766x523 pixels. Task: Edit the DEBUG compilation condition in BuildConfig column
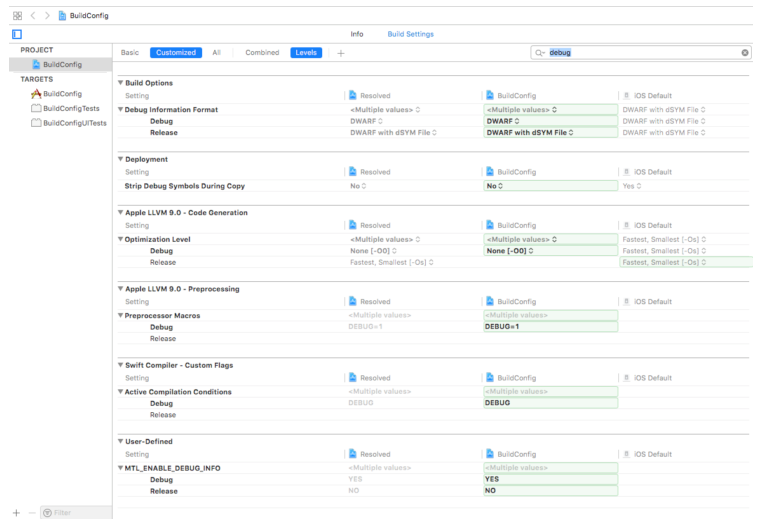[x=551, y=403]
